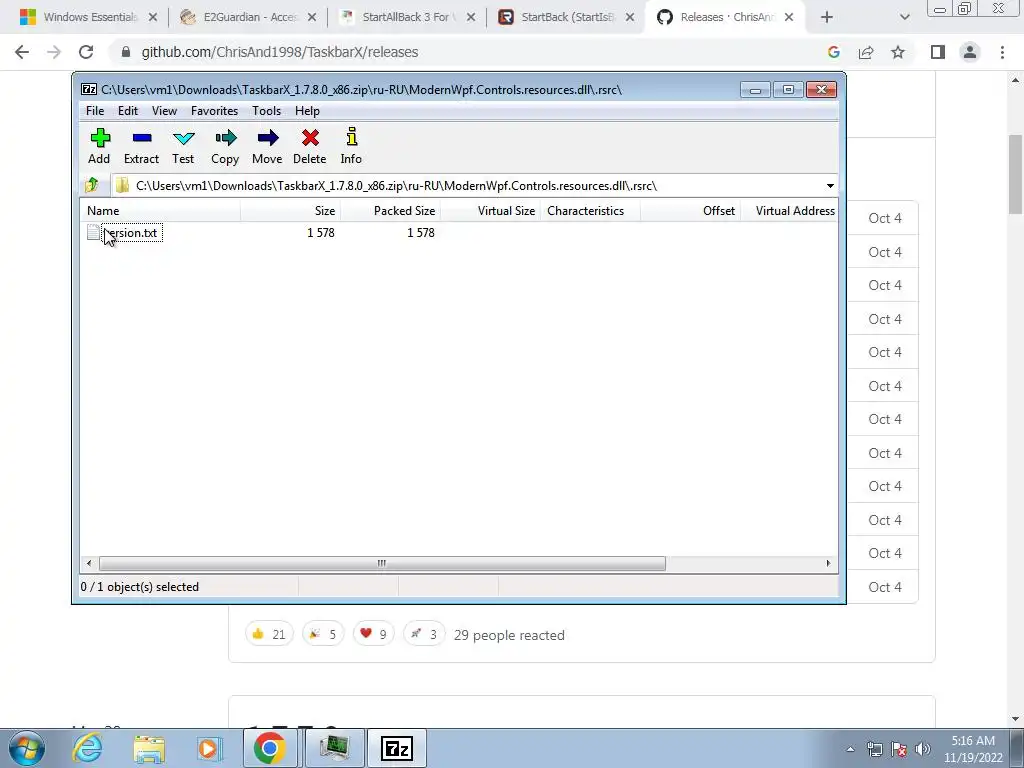Screen dimensions: 1024x768
Task: Click the volume speaker tray icon
Action: tap(923, 749)
